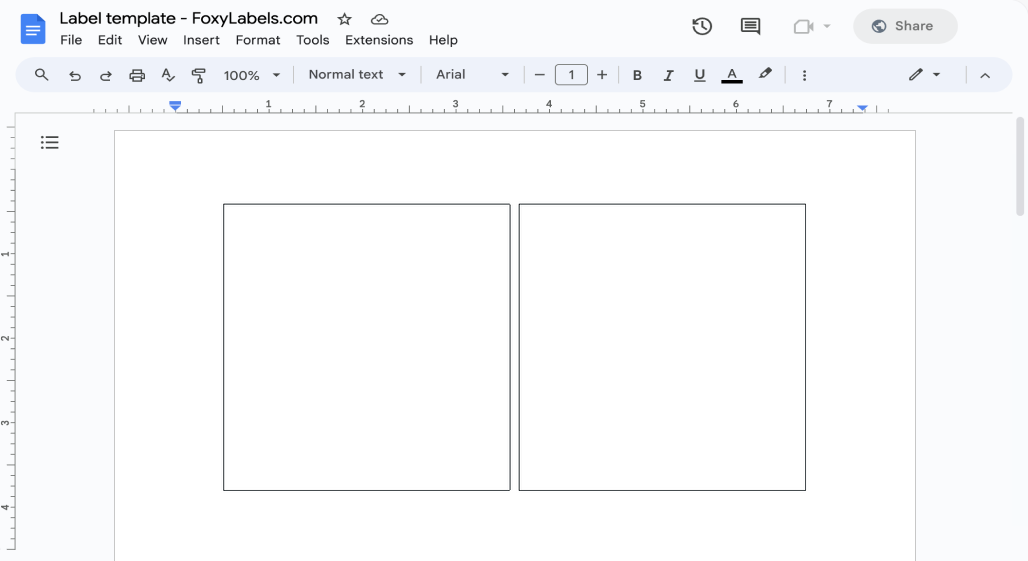Decrease the font size

(540, 75)
